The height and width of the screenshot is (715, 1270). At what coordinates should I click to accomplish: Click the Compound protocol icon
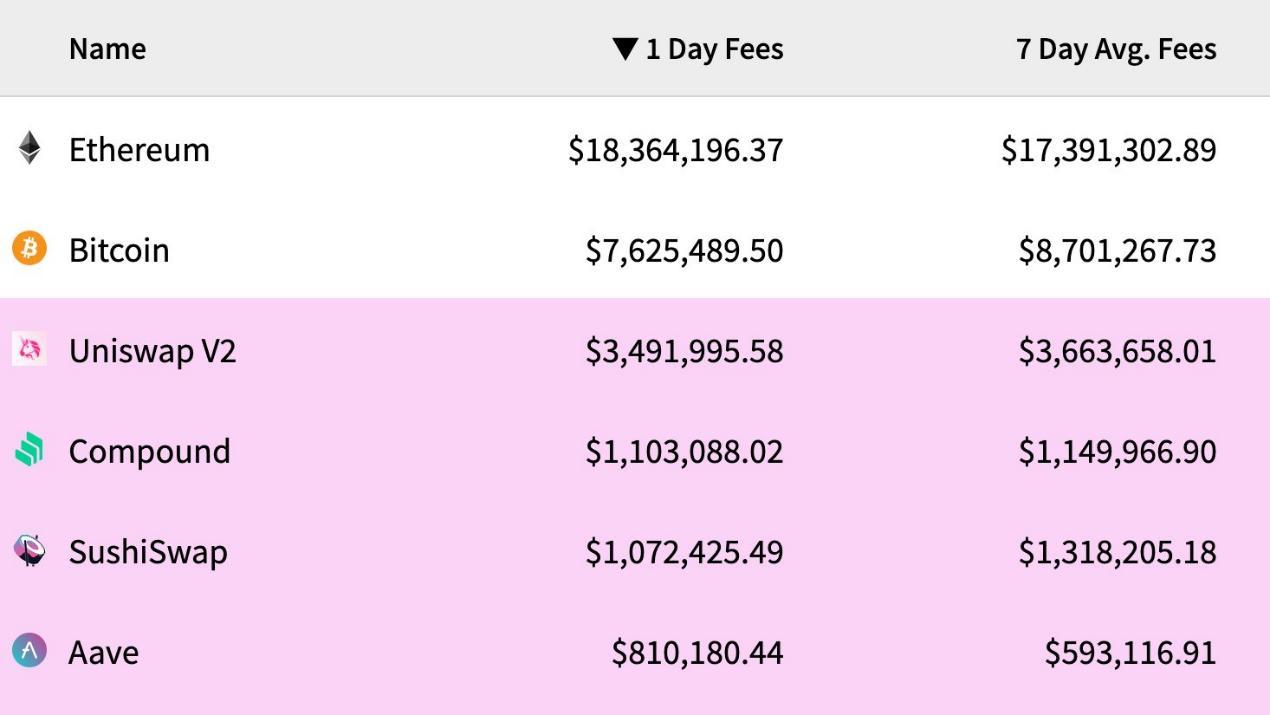coord(29,450)
